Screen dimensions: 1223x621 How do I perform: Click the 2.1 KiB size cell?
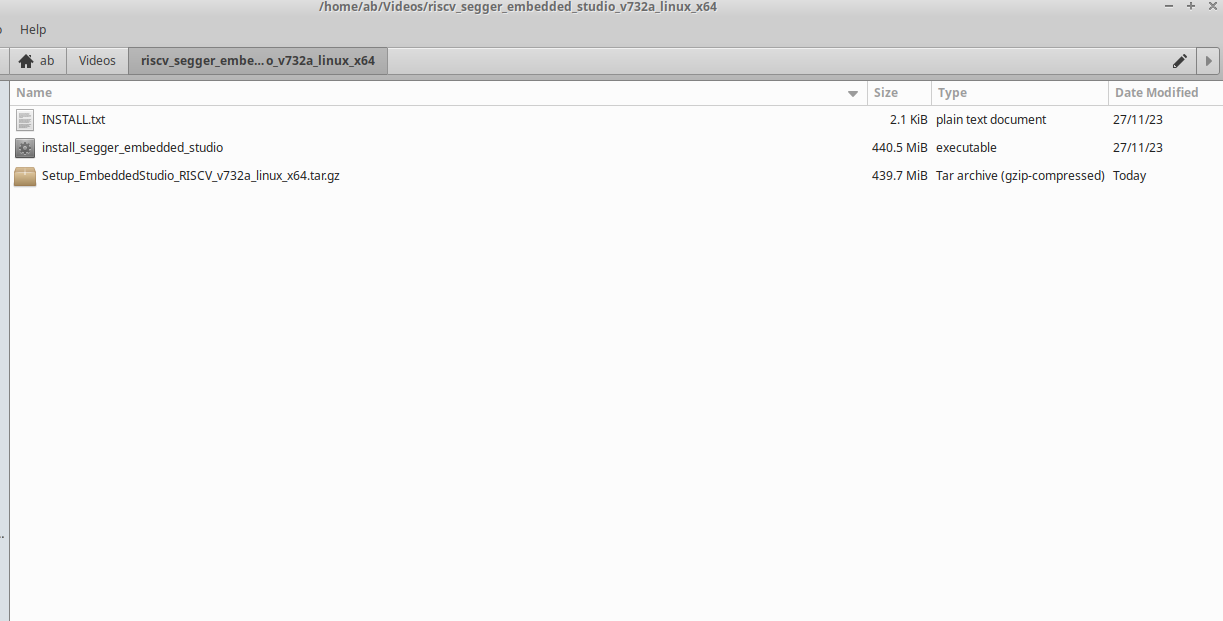tap(908, 120)
